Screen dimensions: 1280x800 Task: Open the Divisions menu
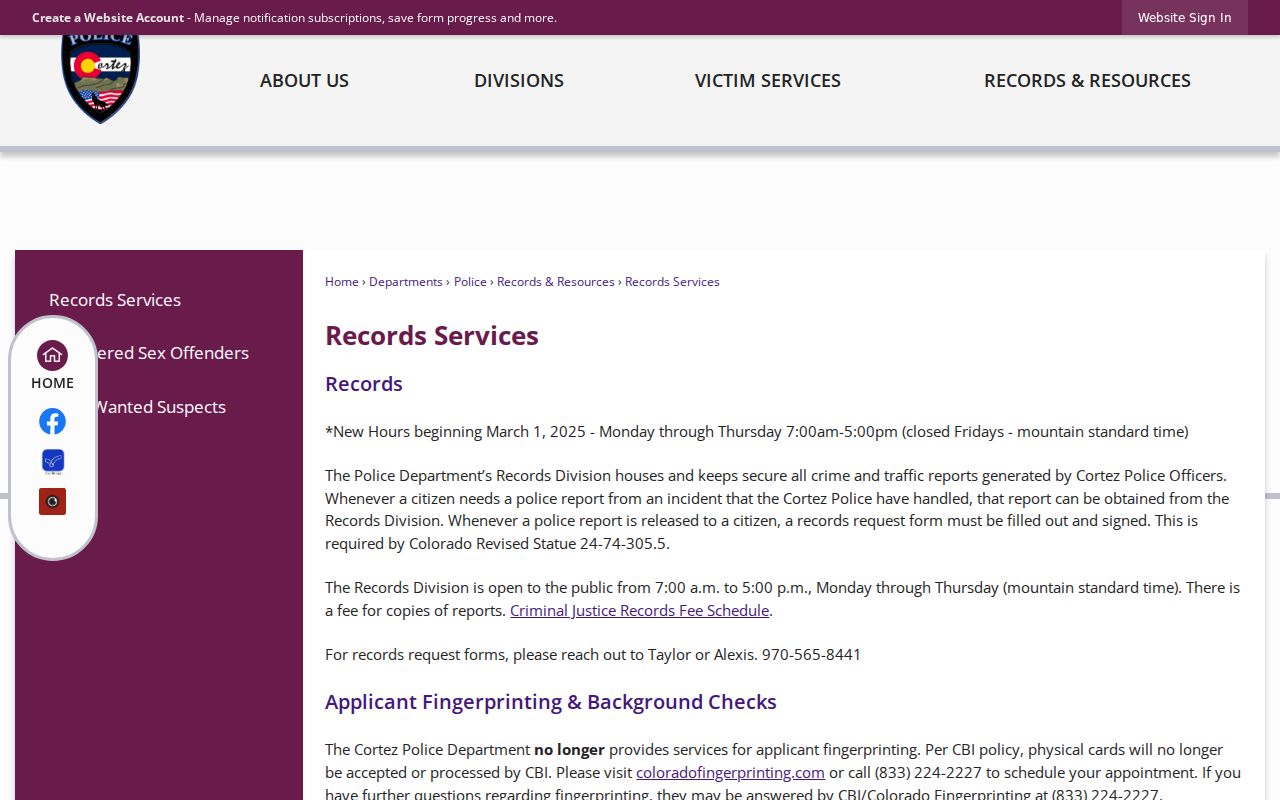[519, 81]
